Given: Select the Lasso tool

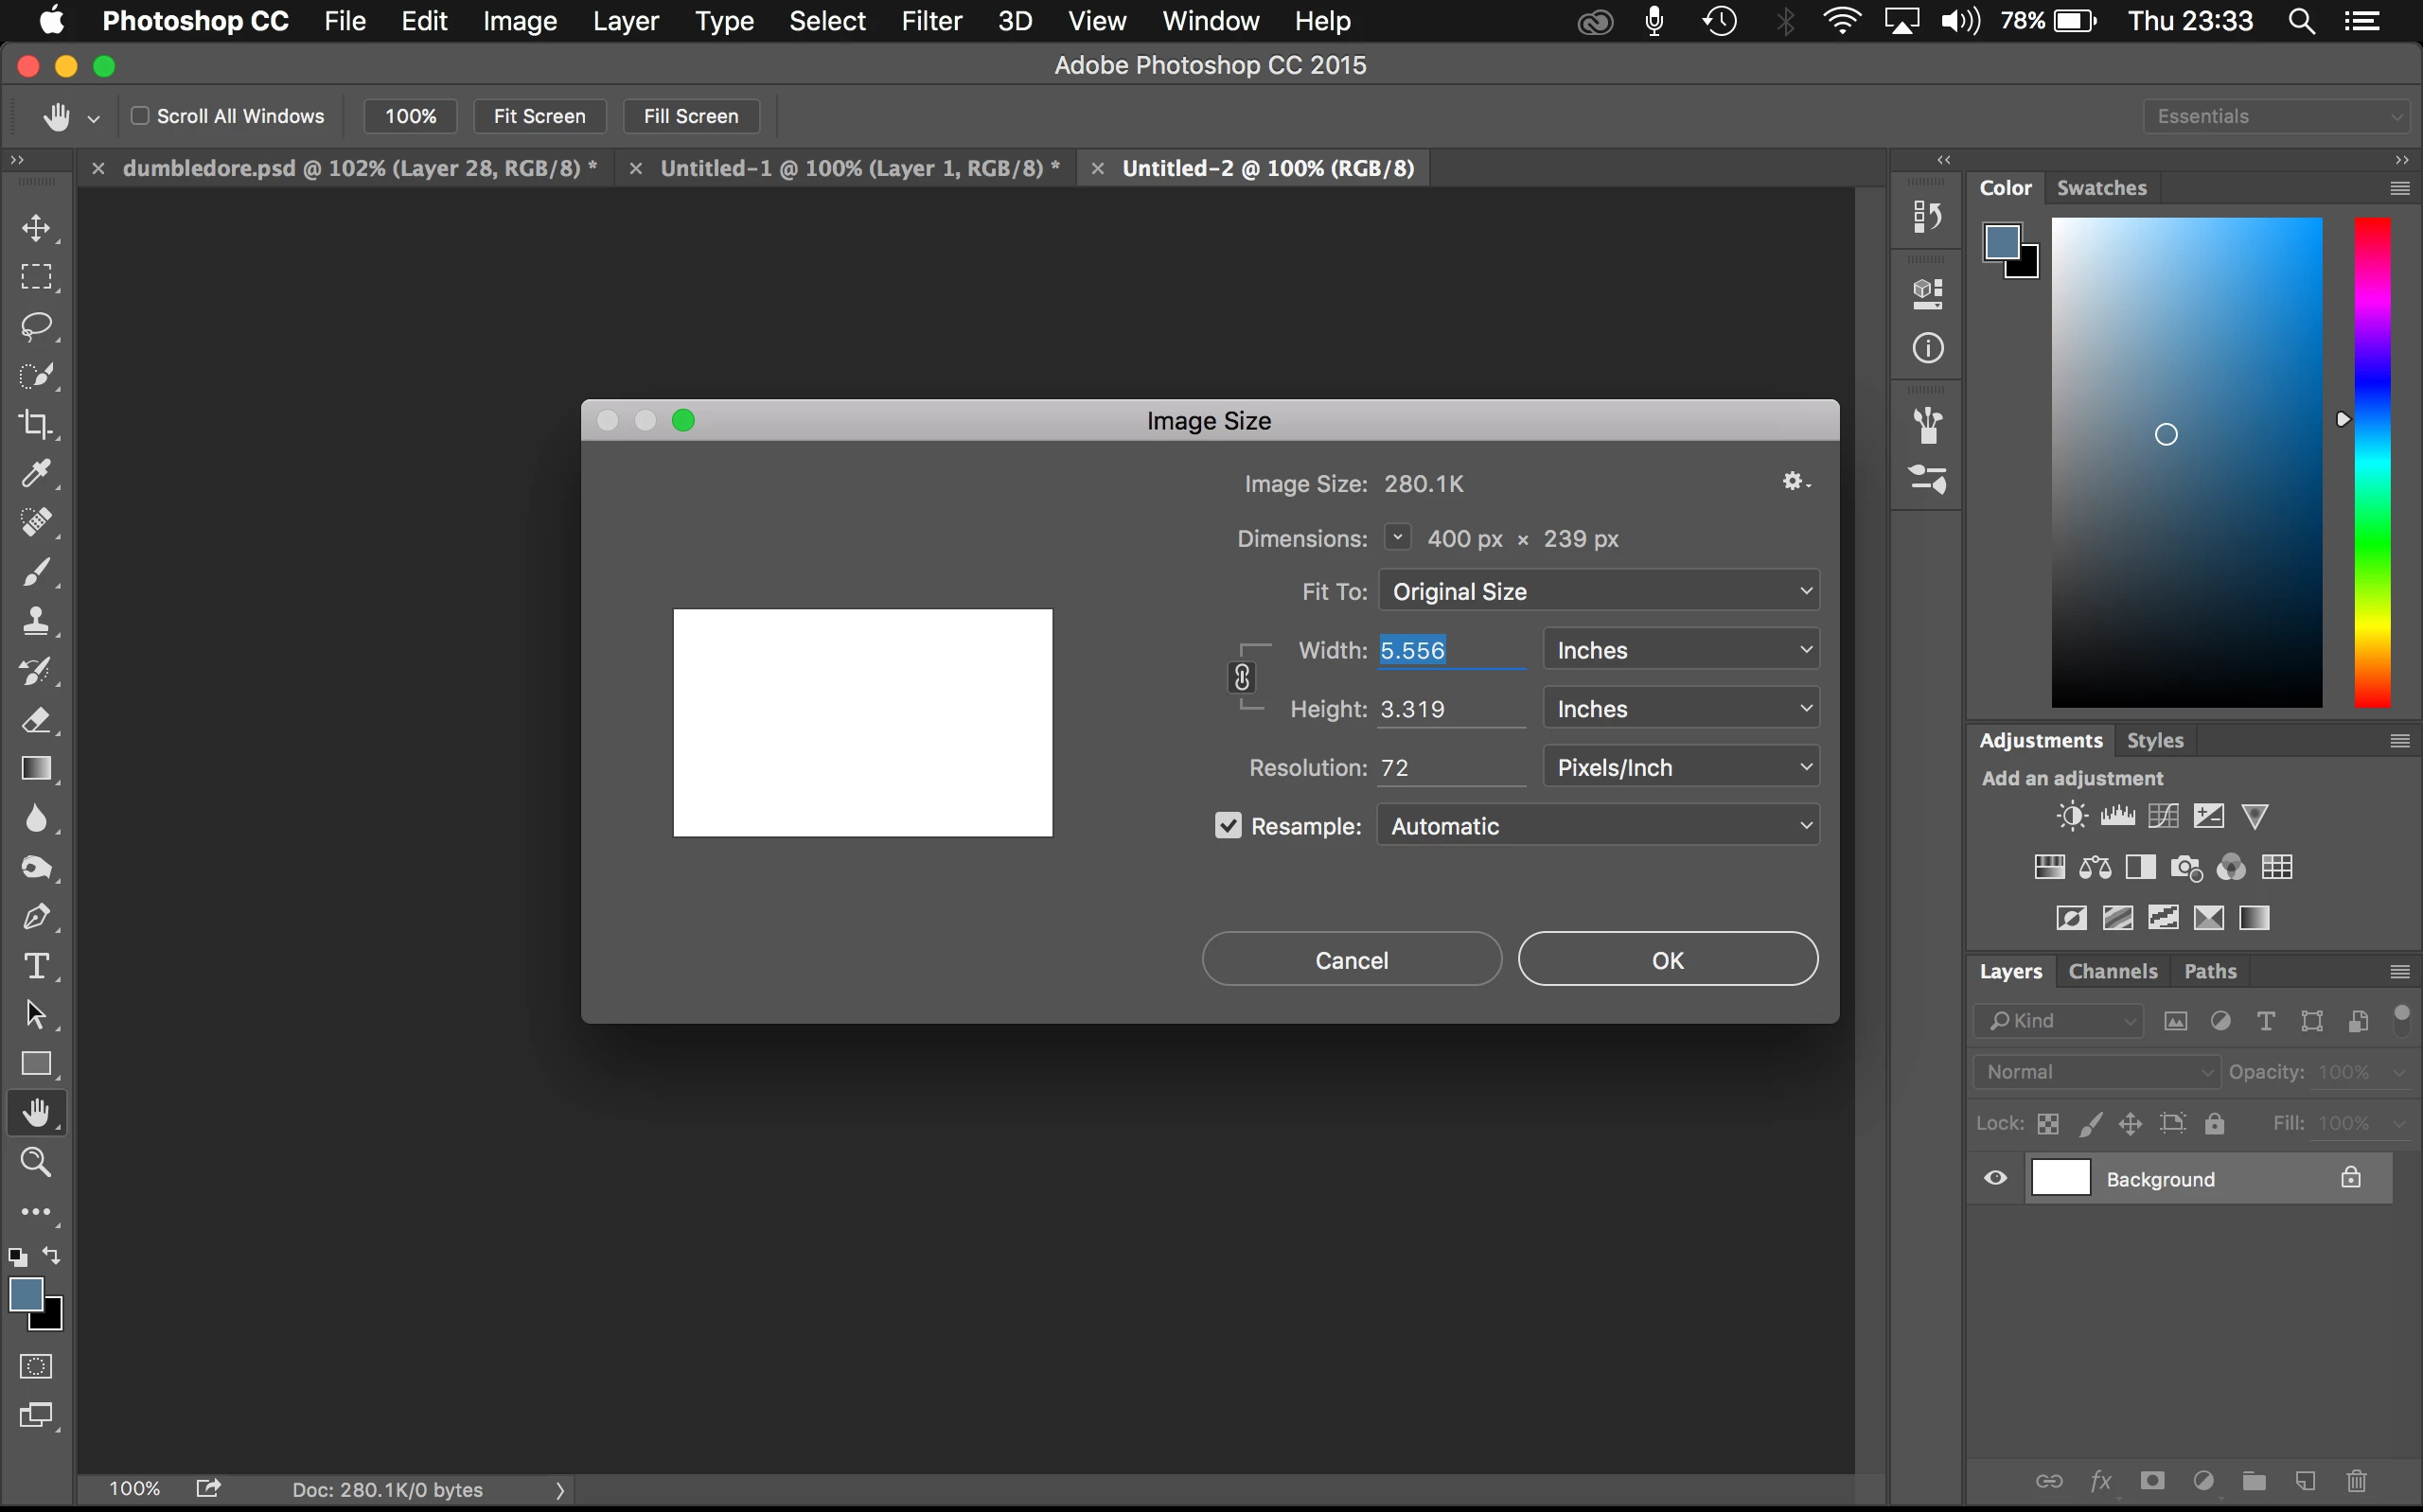Looking at the screenshot, I should click(37, 326).
